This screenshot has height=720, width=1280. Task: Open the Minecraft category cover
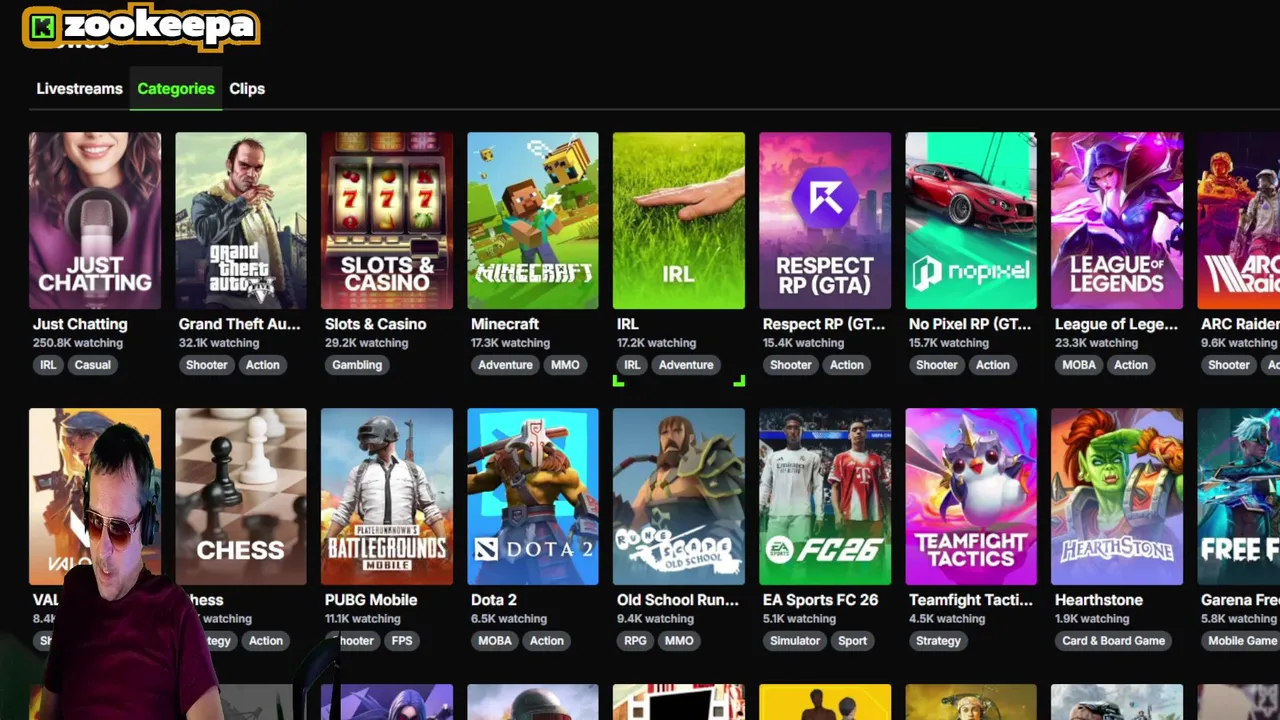tap(533, 220)
